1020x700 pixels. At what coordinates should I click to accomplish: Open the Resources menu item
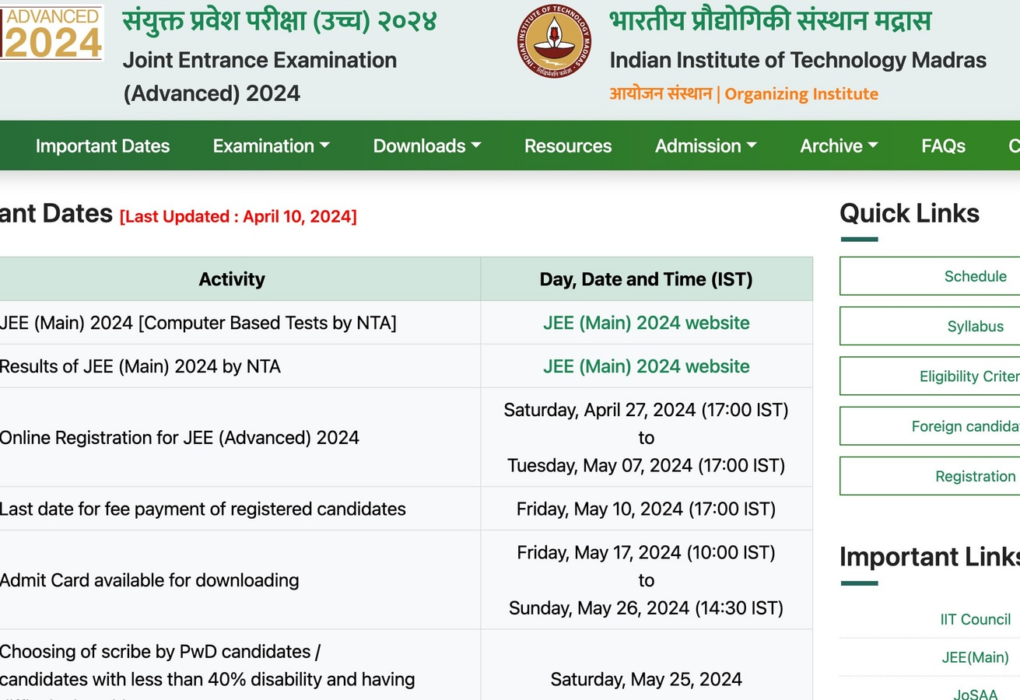point(567,146)
